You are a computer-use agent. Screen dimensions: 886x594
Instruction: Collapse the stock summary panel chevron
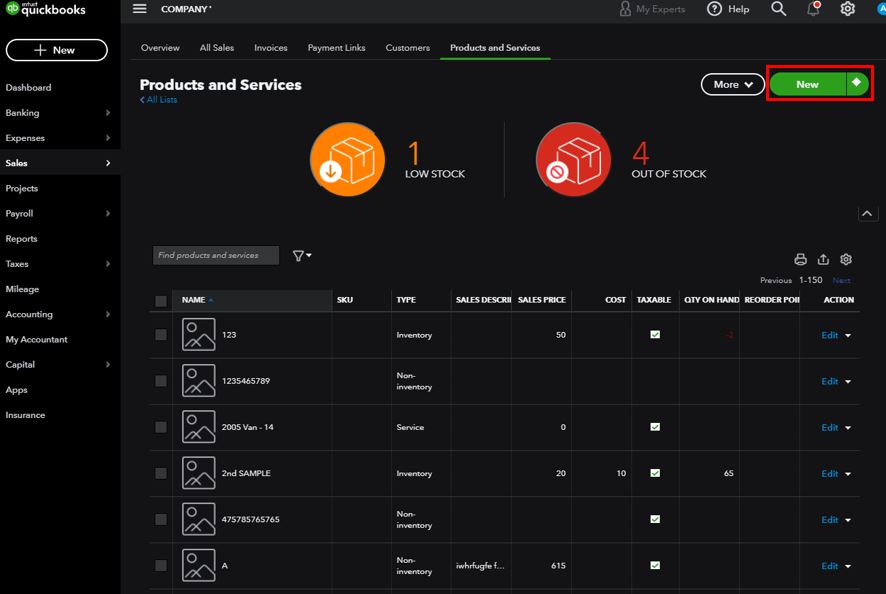pyautogui.click(x=867, y=213)
